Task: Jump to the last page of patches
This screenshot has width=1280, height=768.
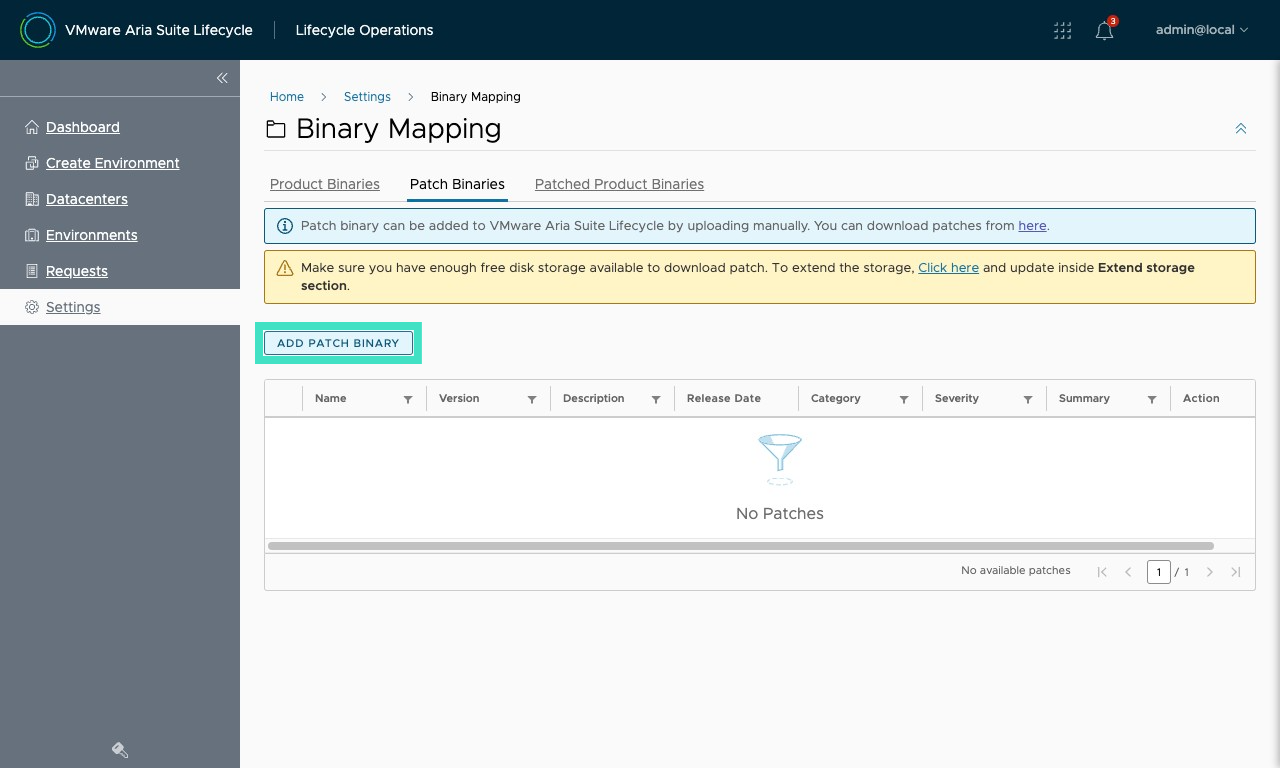Action: 1236,572
